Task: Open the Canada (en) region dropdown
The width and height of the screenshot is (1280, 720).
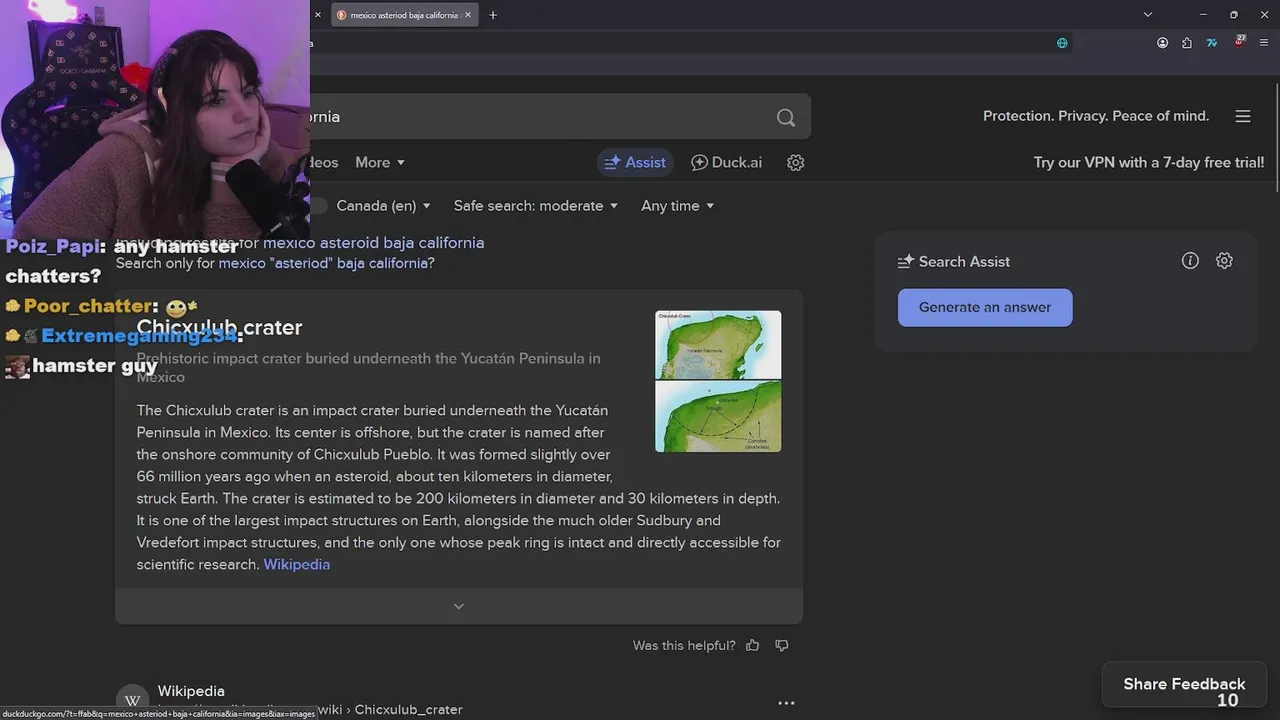Action: [x=383, y=205]
